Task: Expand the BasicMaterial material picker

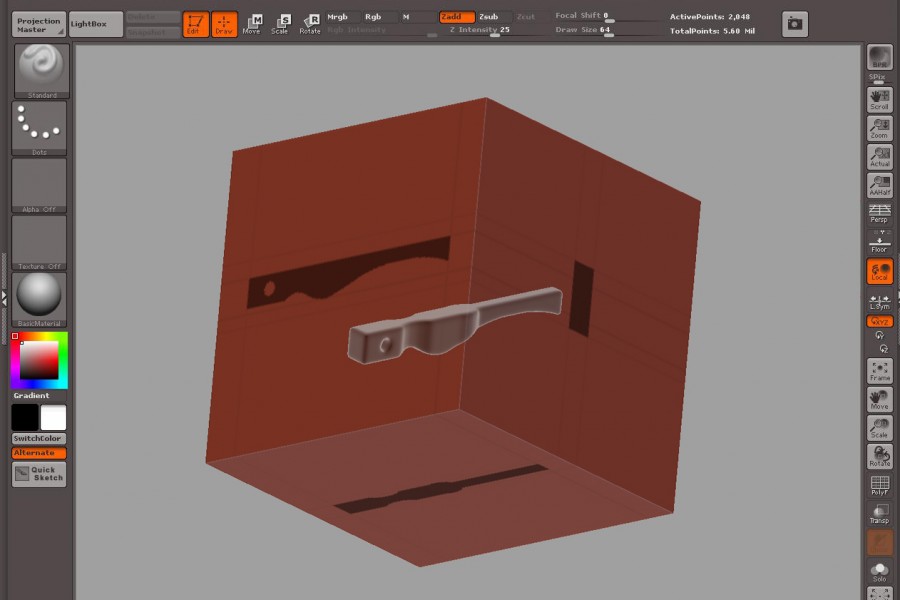Action: 39,299
